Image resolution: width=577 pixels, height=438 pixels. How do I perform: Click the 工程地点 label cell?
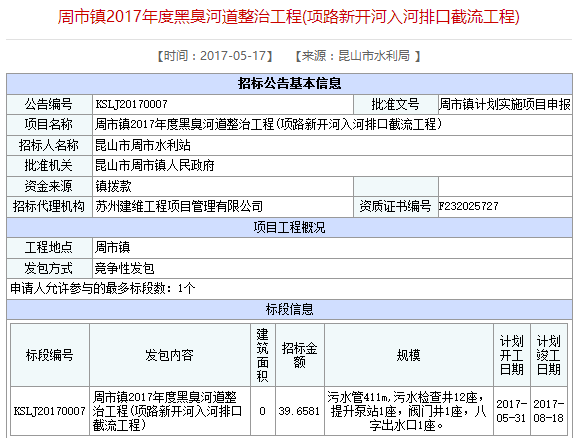point(49,247)
